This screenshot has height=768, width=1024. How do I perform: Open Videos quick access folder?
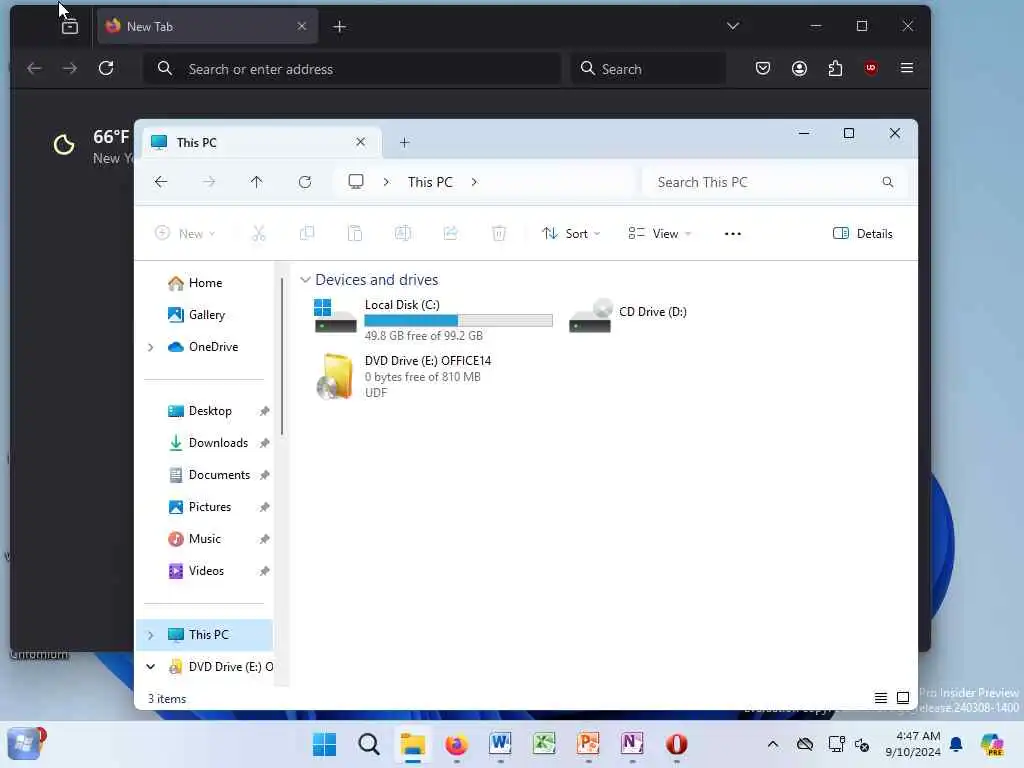click(x=205, y=571)
